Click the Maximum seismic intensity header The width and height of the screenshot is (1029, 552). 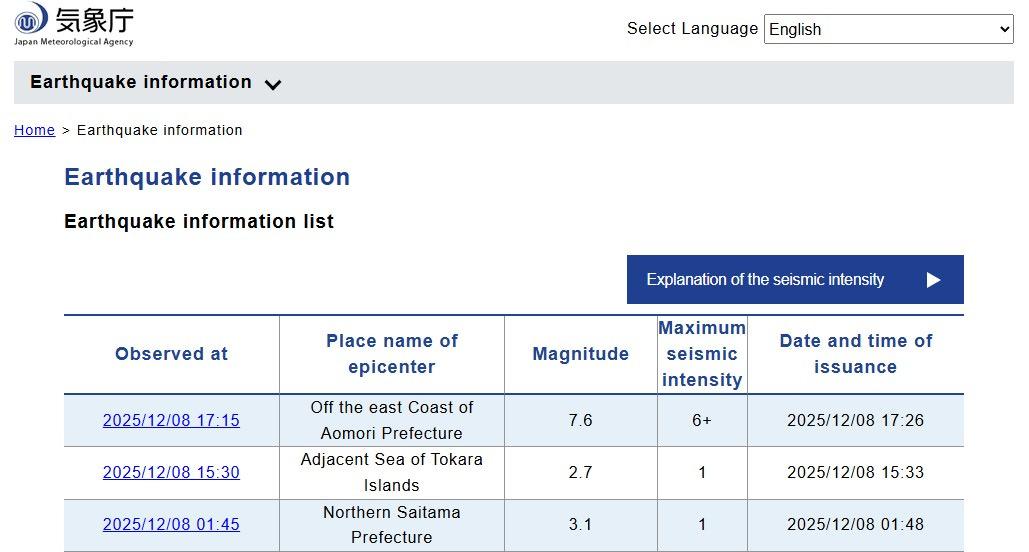click(x=702, y=354)
